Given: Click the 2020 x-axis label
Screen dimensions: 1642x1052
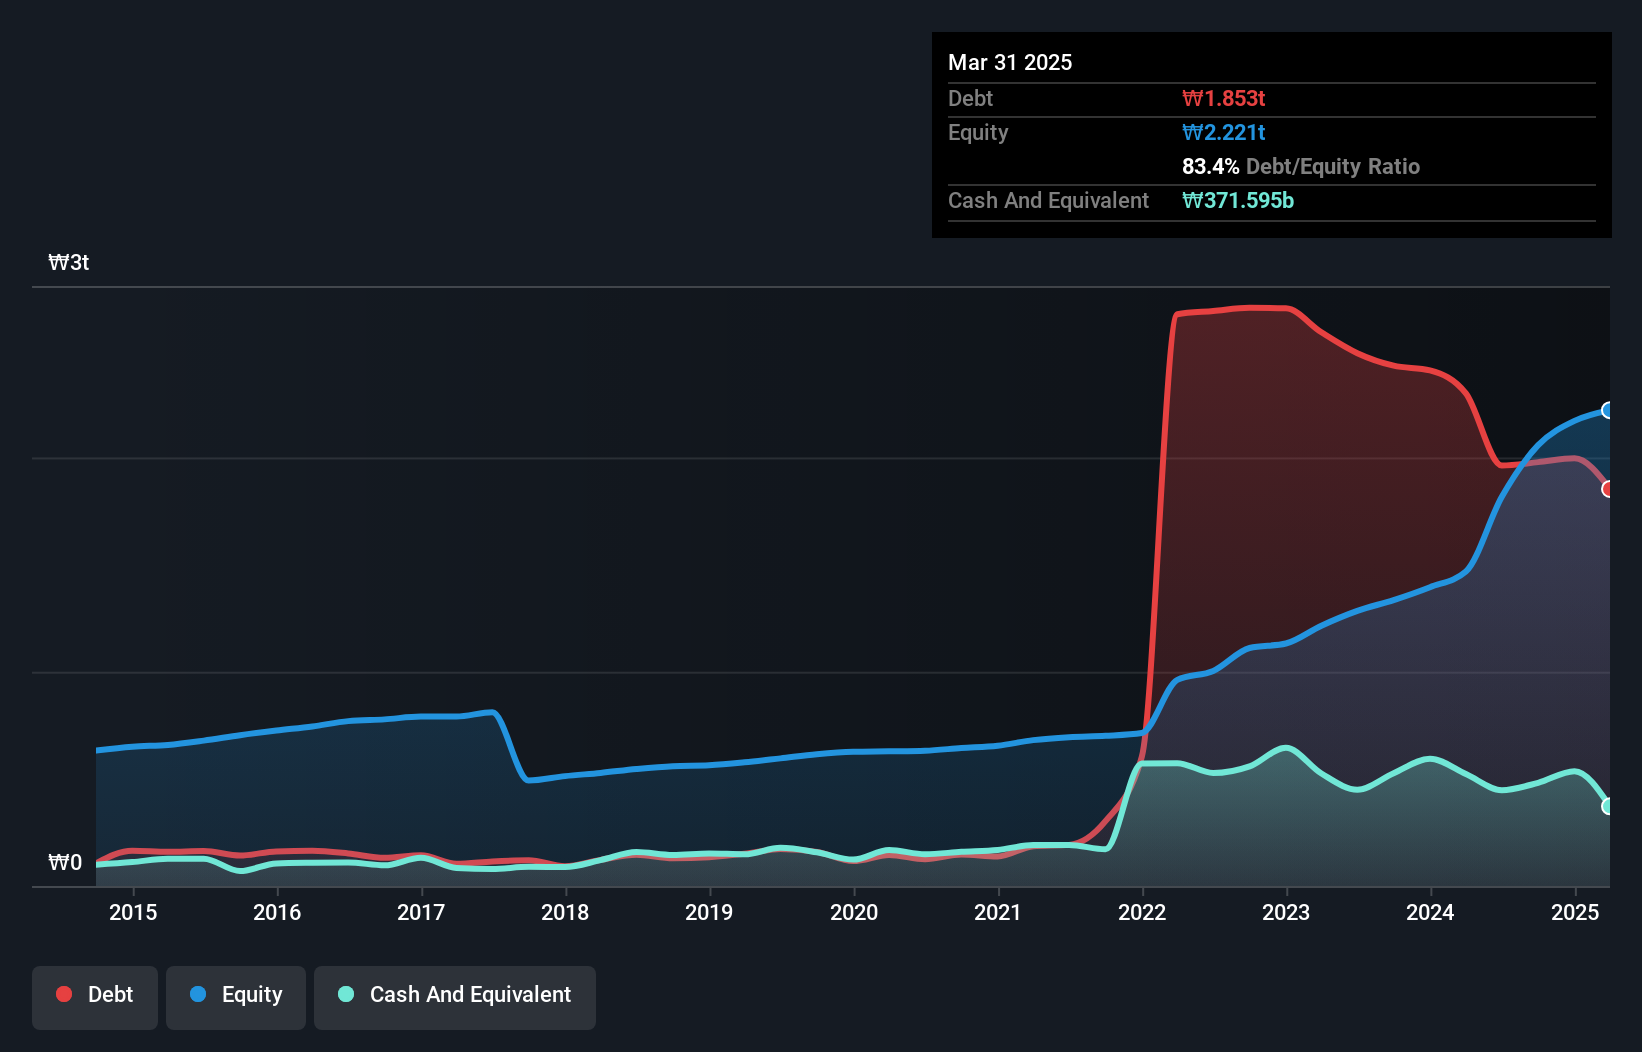Looking at the screenshot, I should click(854, 912).
